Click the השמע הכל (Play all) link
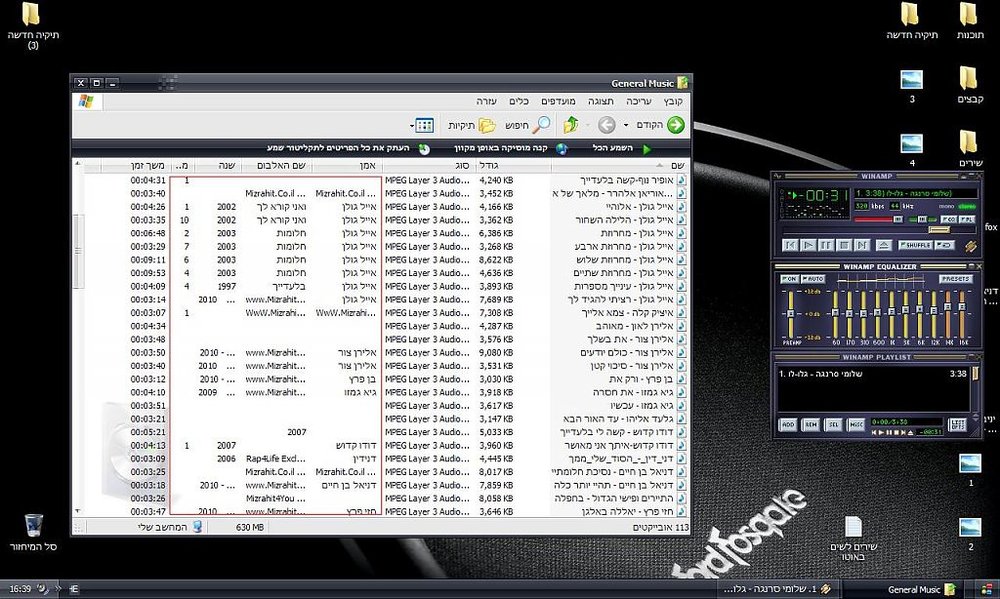 tap(612, 148)
